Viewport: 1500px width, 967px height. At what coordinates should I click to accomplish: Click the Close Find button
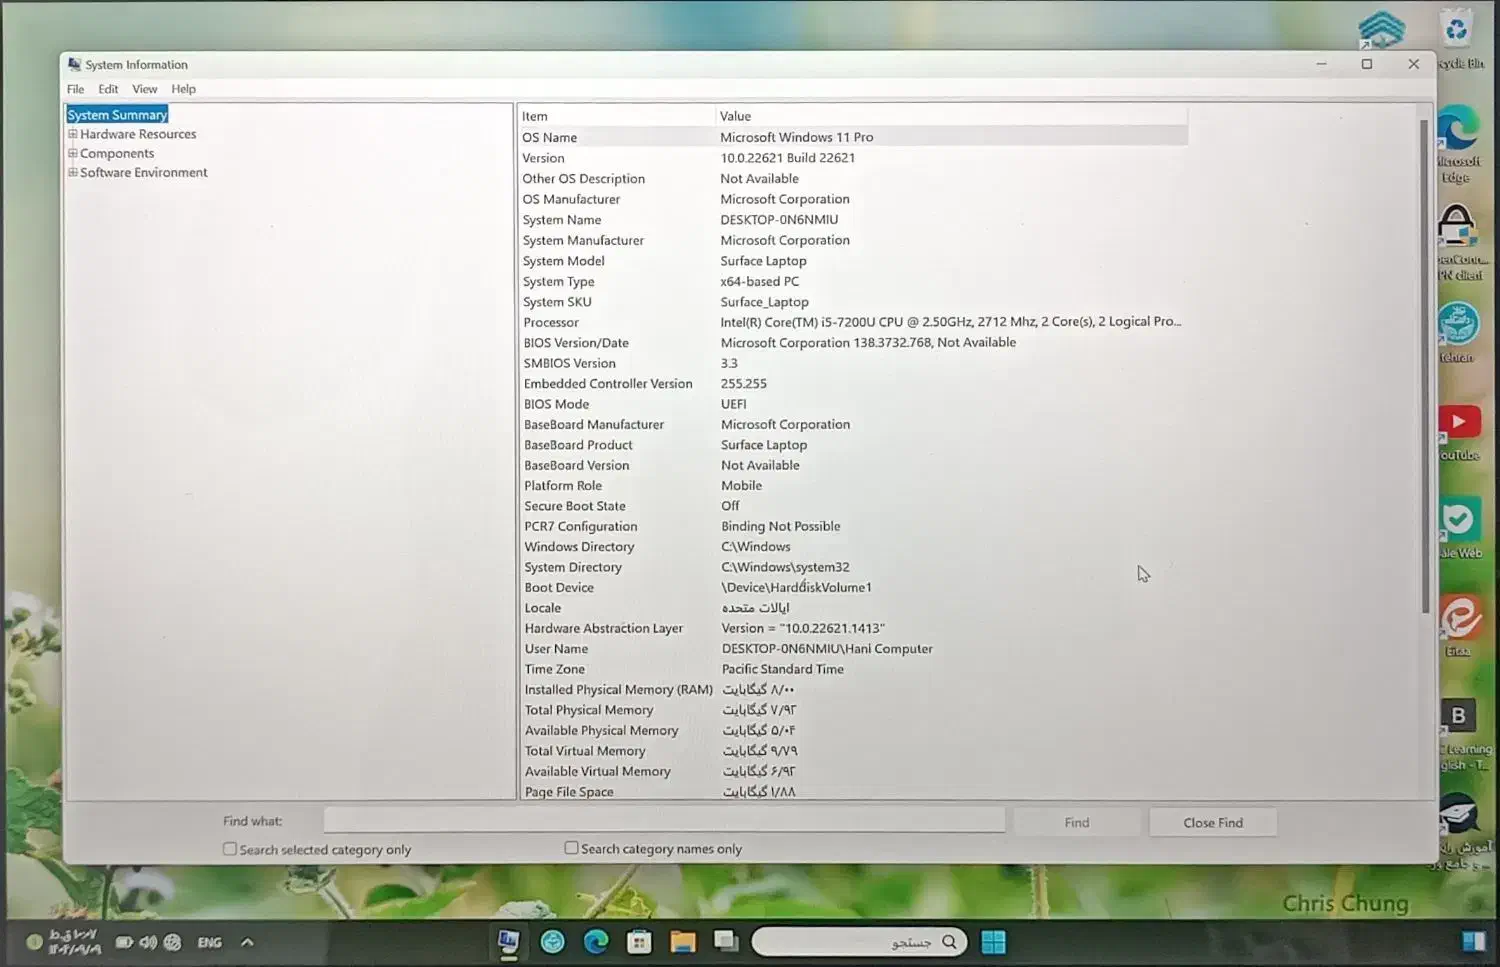(1212, 821)
